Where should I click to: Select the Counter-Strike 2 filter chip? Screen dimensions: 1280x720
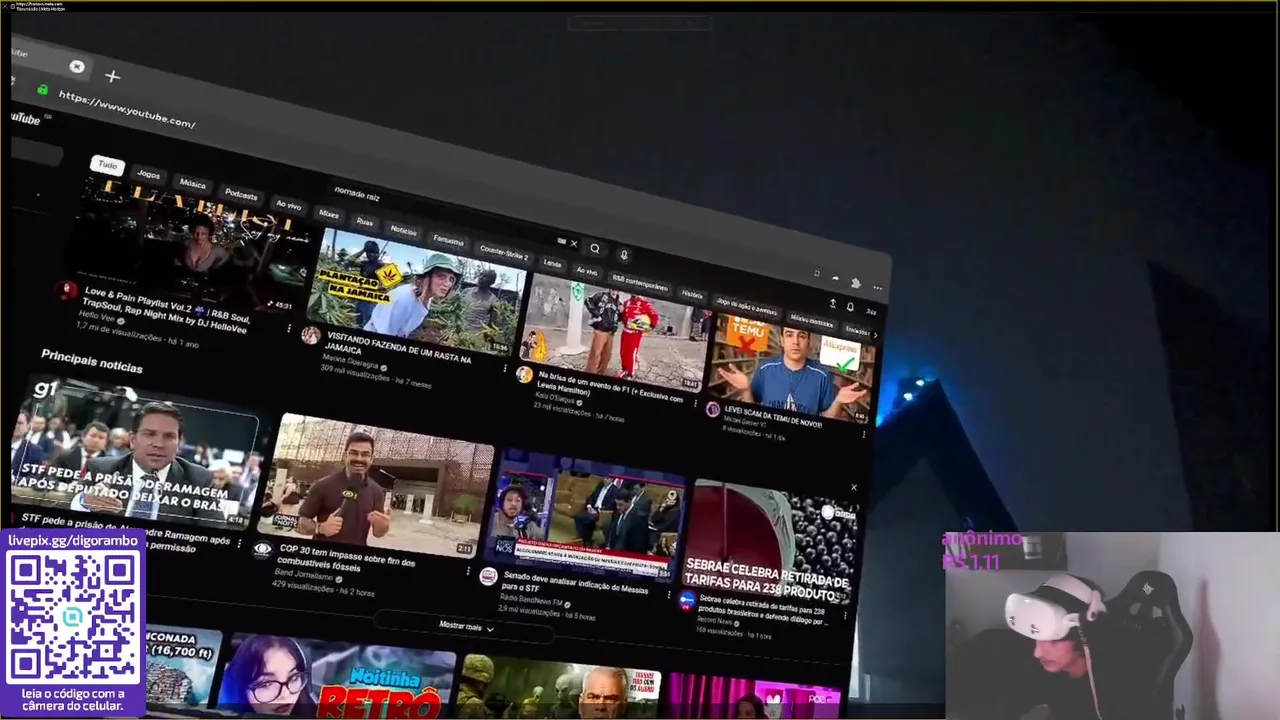point(503,252)
